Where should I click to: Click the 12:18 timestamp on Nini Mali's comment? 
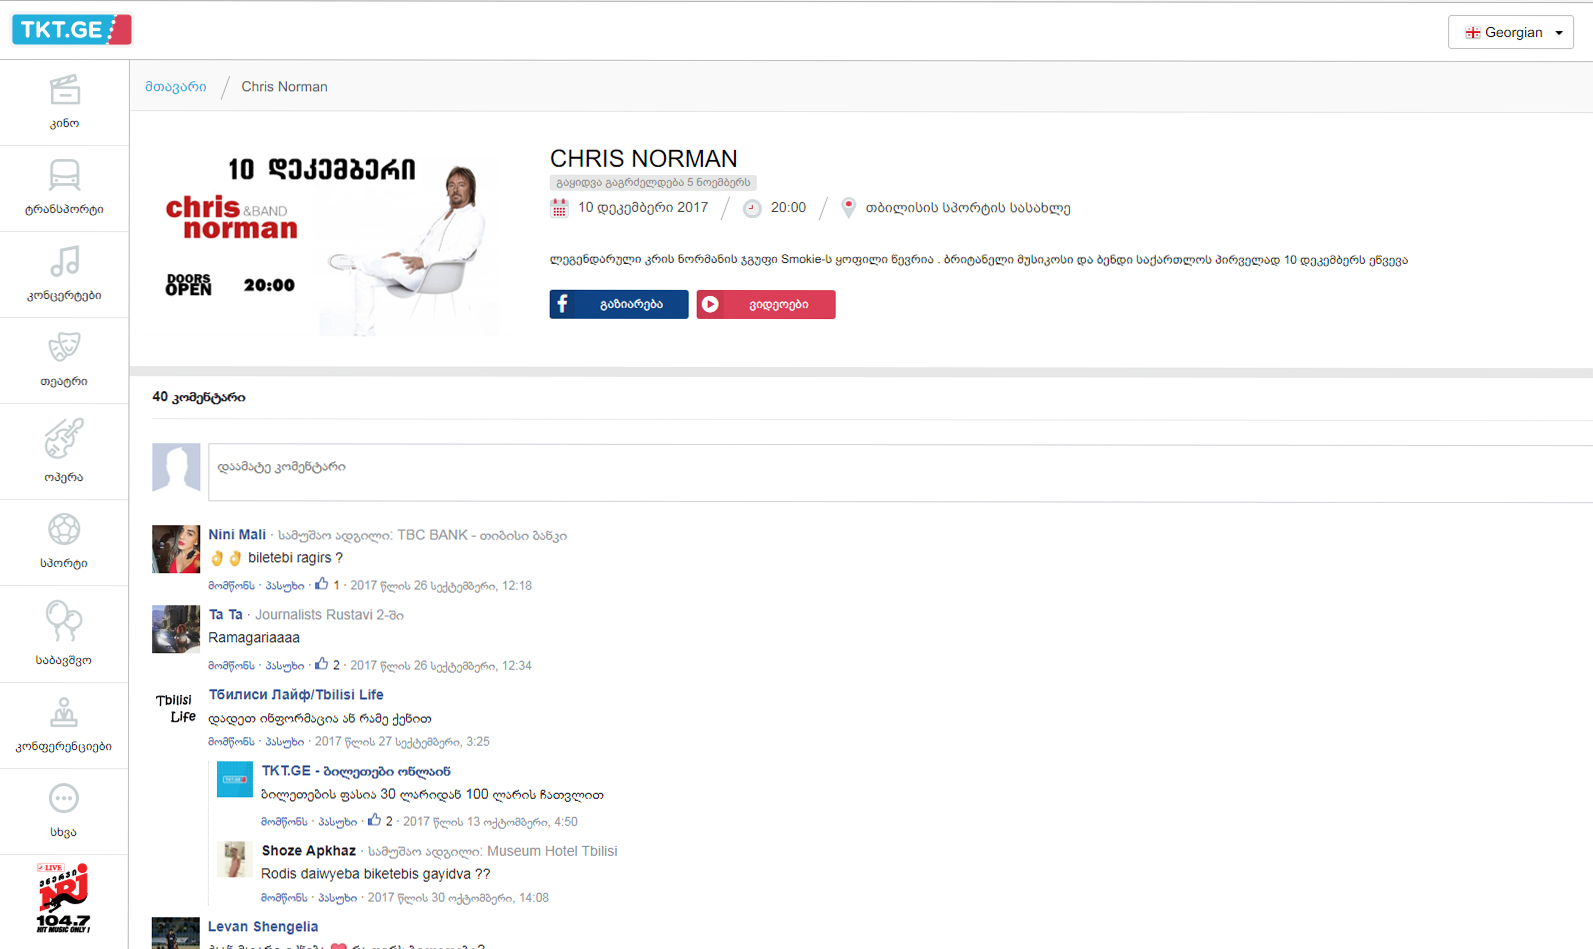click(x=441, y=586)
